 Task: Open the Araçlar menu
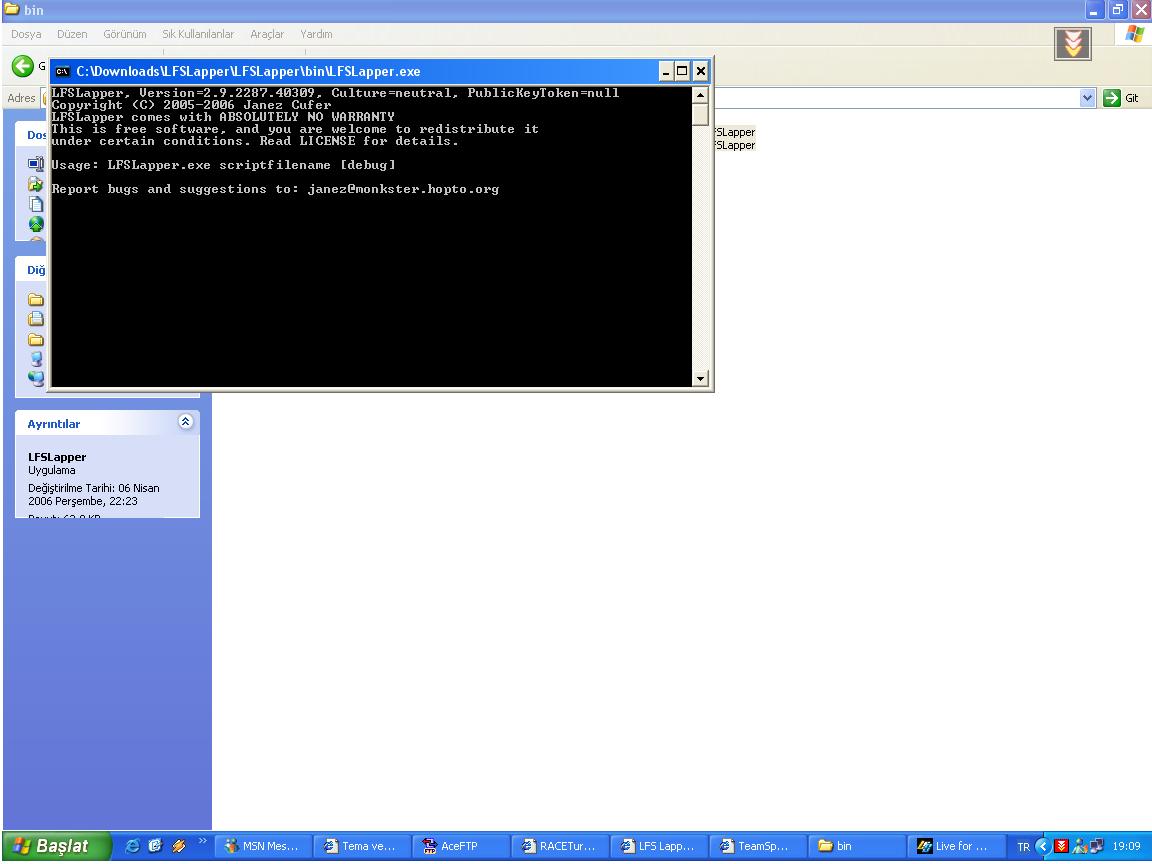(x=267, y=34)
